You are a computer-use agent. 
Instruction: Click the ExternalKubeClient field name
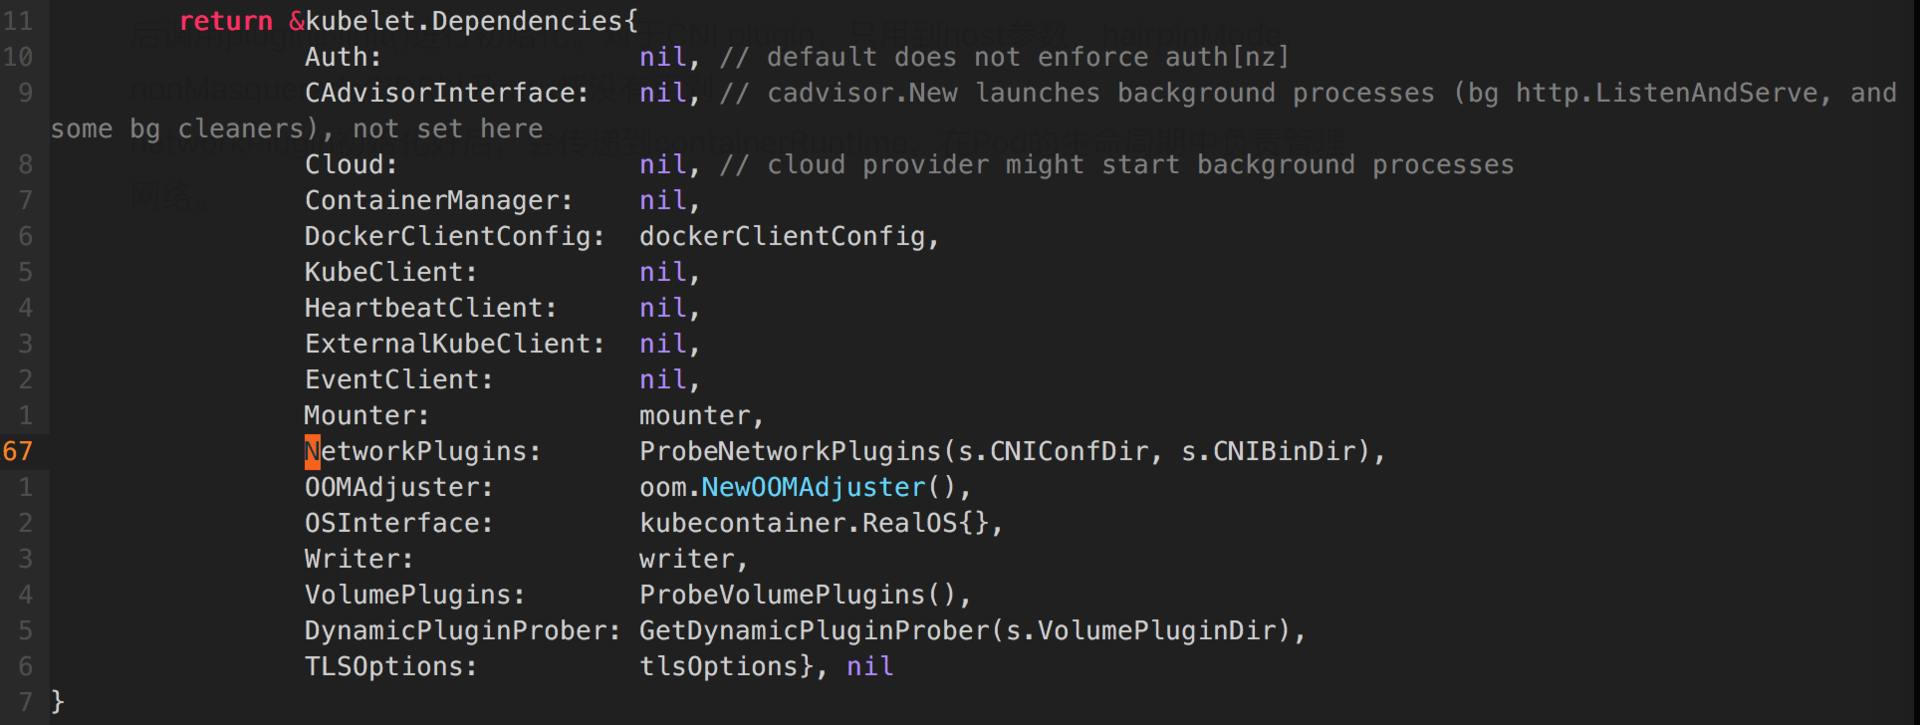[x=454, y=344]
